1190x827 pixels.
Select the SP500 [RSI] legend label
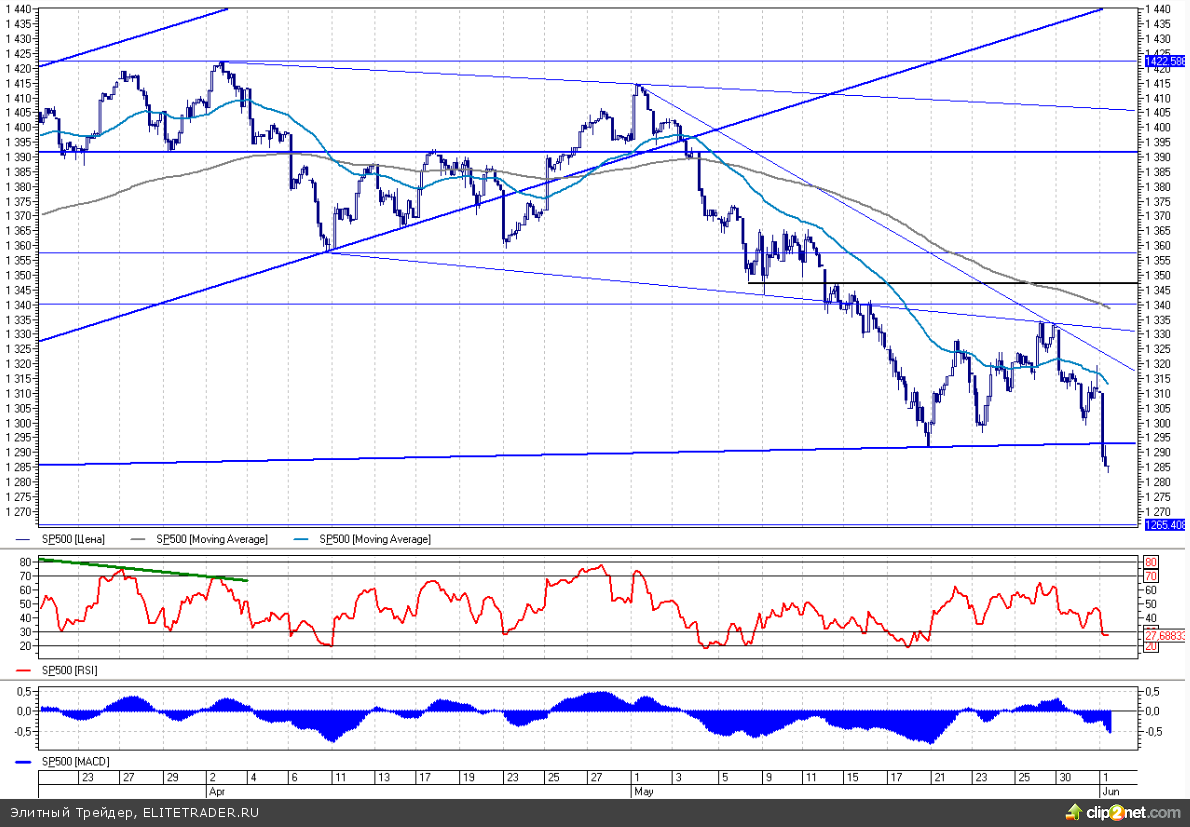(69, 669)
